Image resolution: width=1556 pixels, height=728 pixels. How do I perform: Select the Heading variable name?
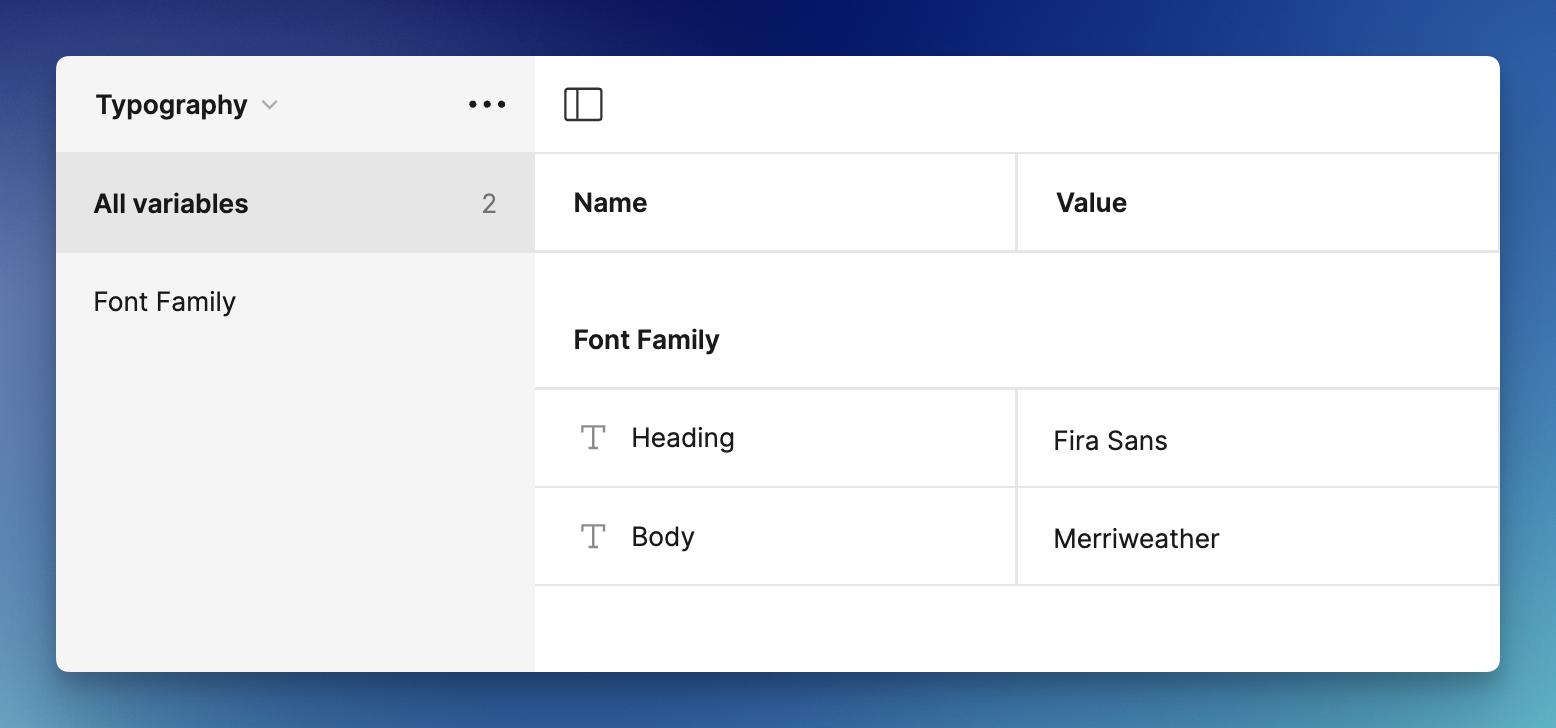point(683,438)
